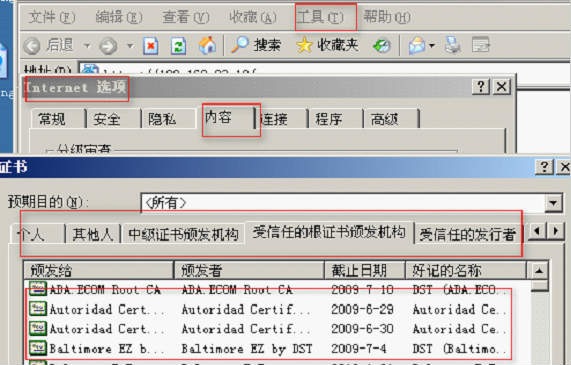Click the 2009-7-4 expiry date cell
Screen dimensions: 571x365
pos(358,349)
